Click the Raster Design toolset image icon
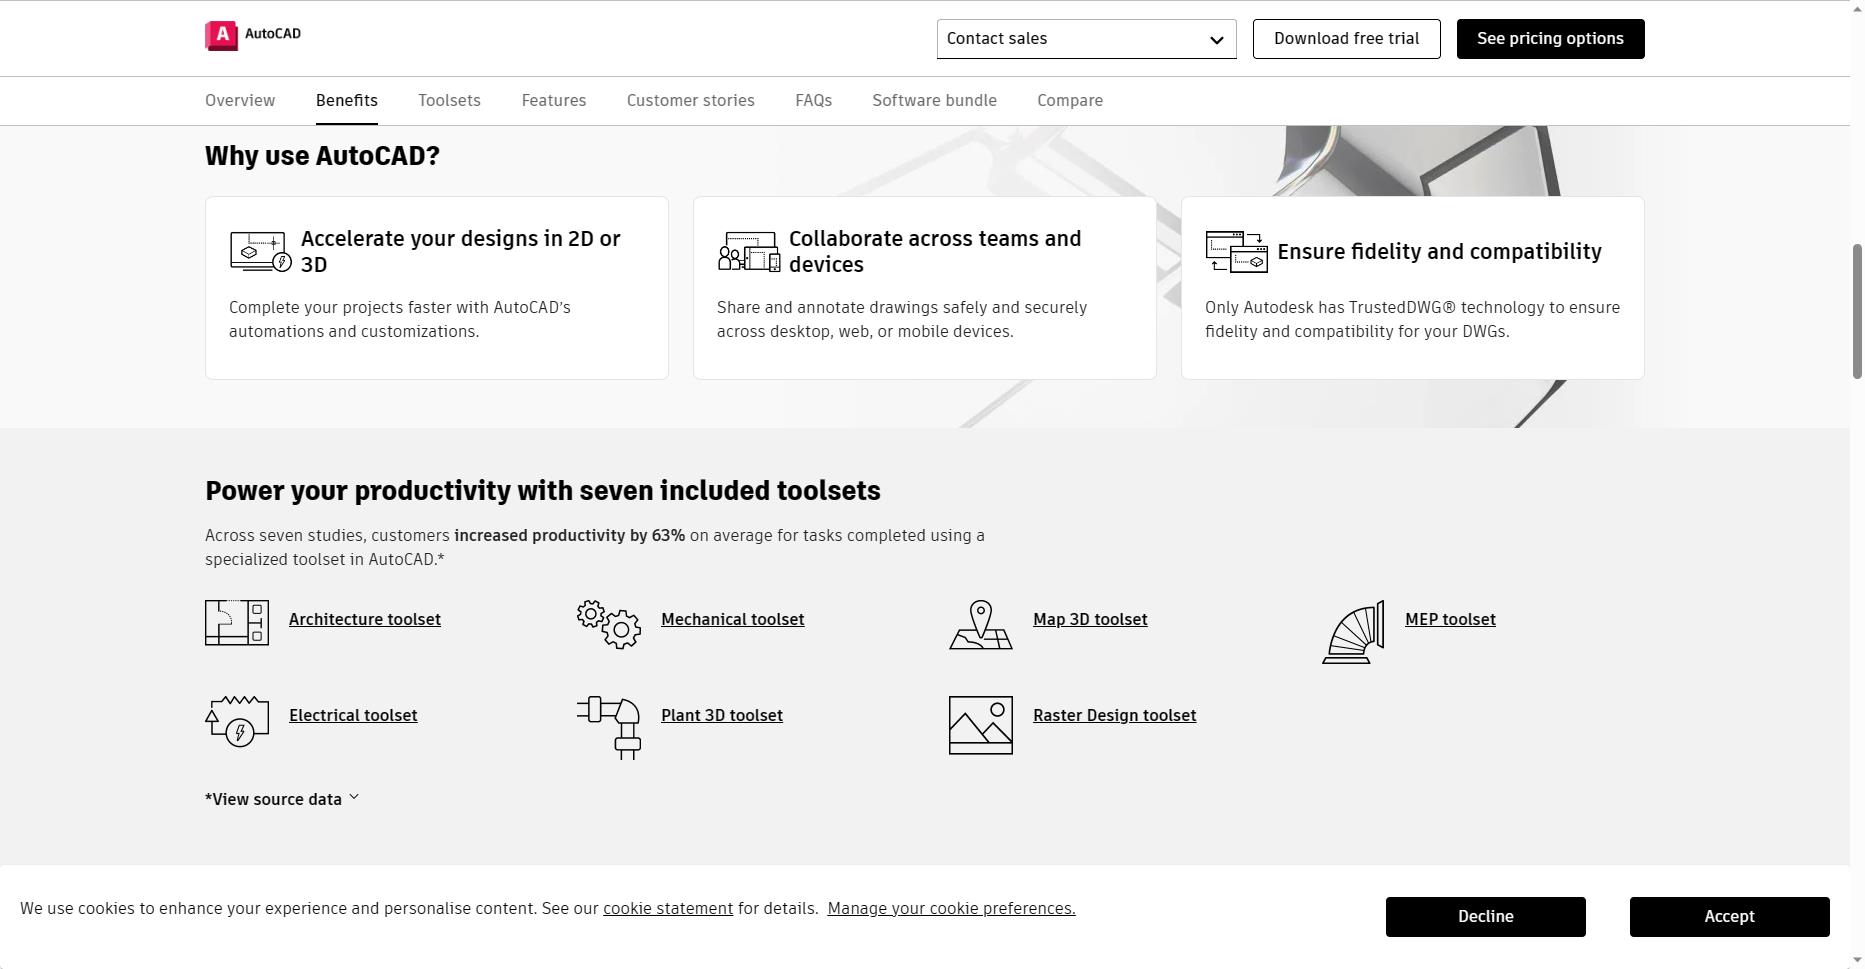The height and width of the screenshot is (969, 1865). (x=981, y=725)
